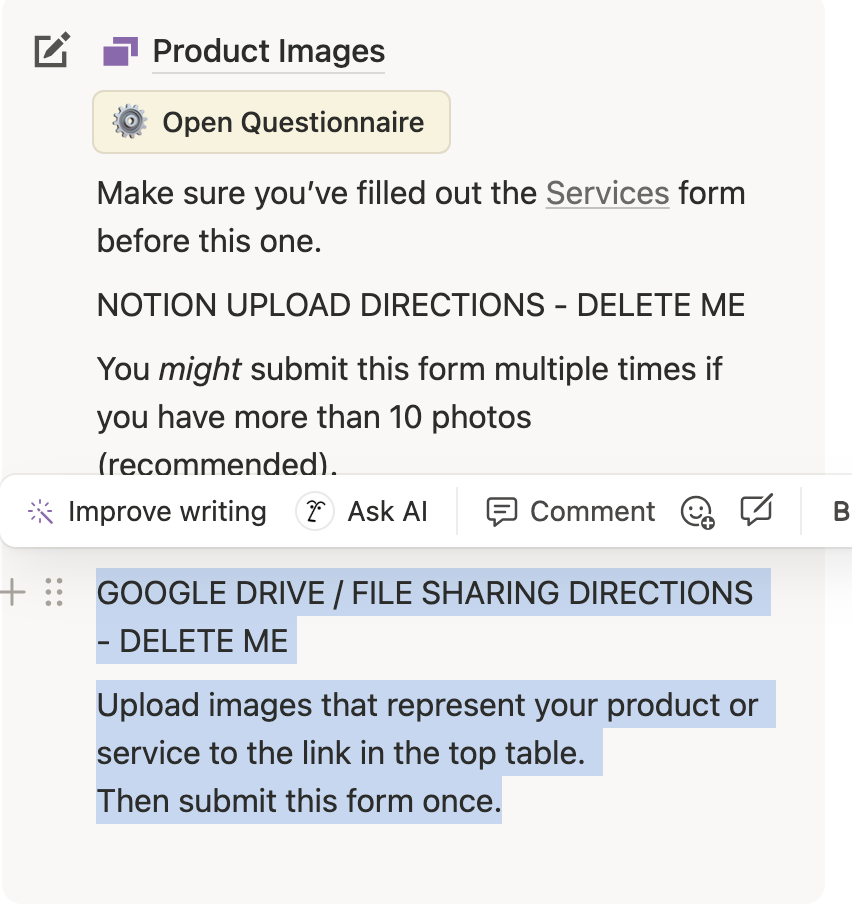The height and width of the screenshot is (910, 852).
Task: Choose Improve writing in the toolbar
Action: point(147,512)
